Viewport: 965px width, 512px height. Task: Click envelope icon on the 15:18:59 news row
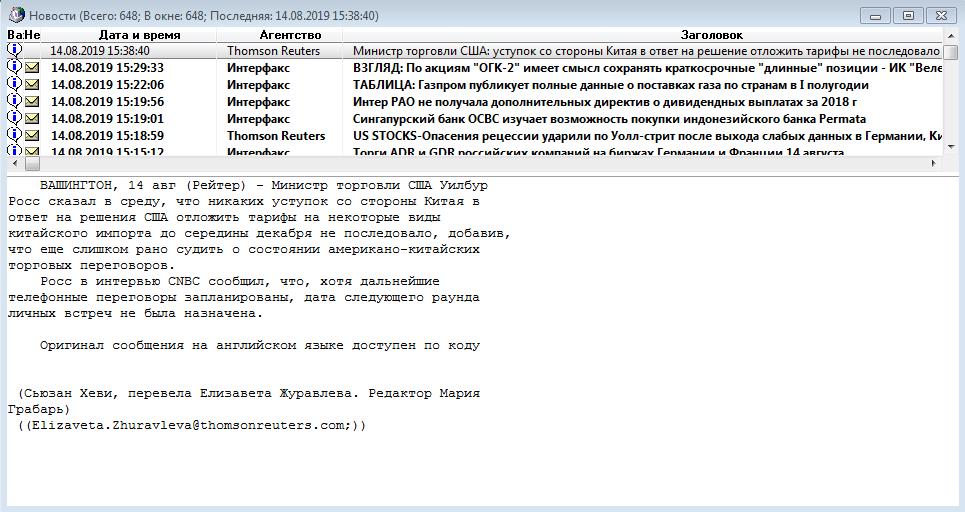[32, 136]
